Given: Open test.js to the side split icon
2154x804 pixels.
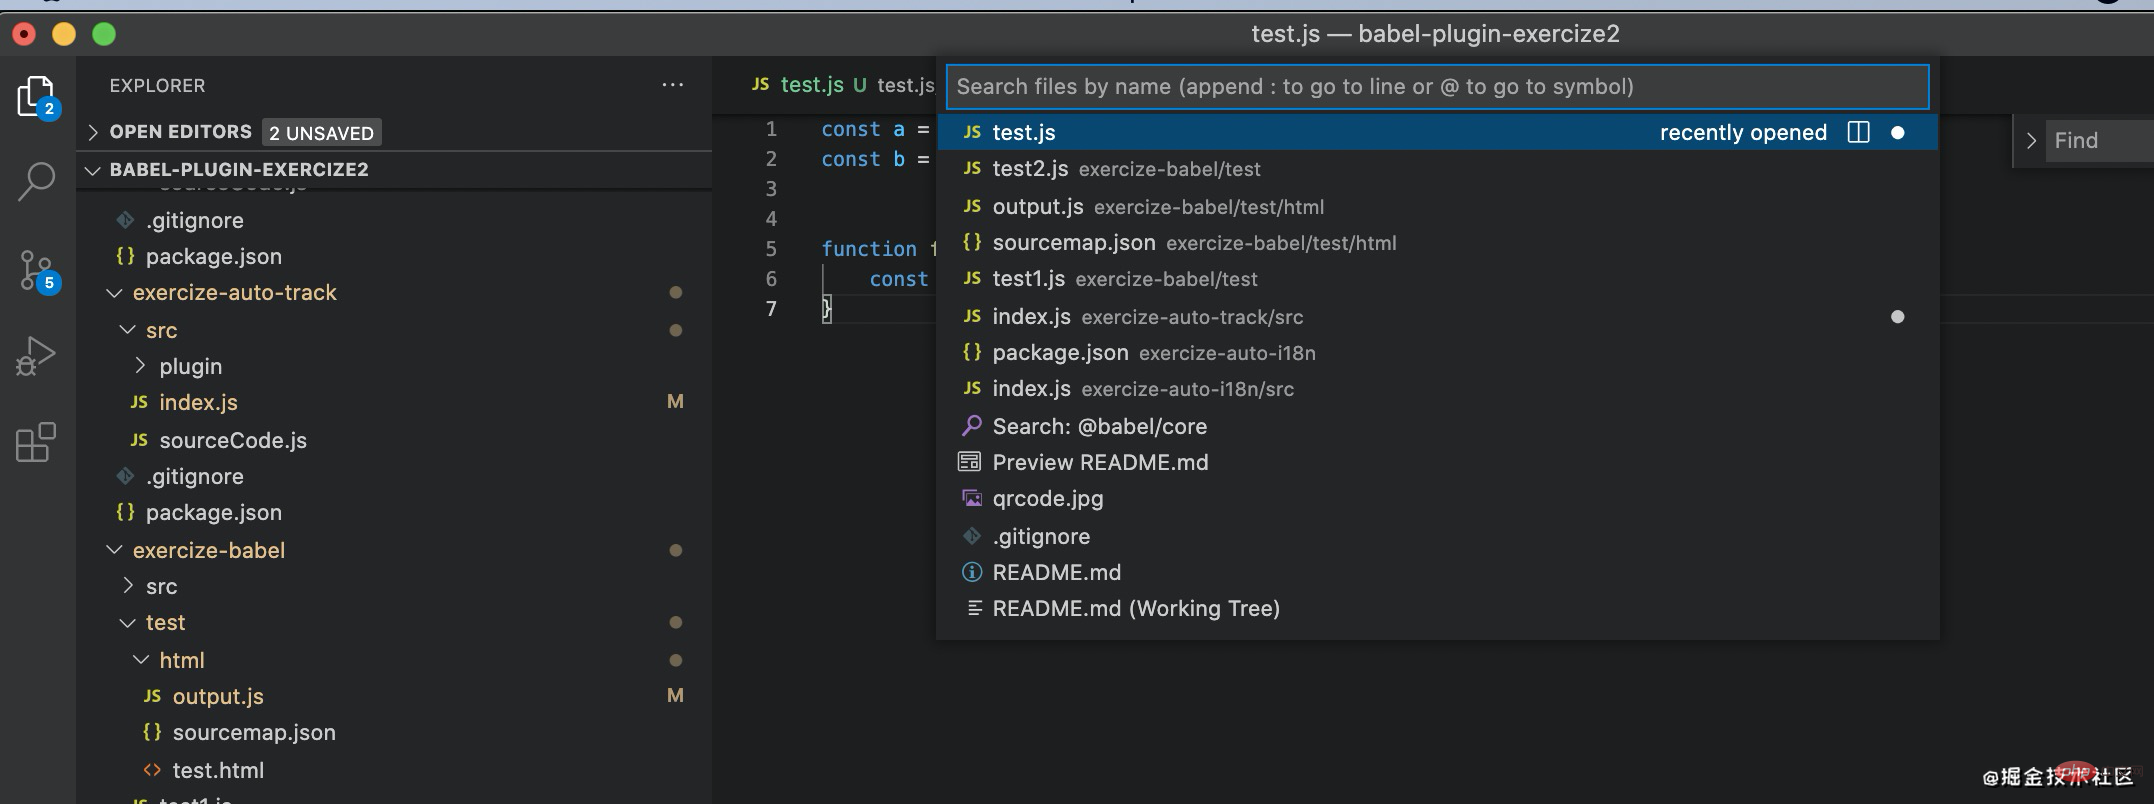Looking at the screenshot, I should (1858, 133).
